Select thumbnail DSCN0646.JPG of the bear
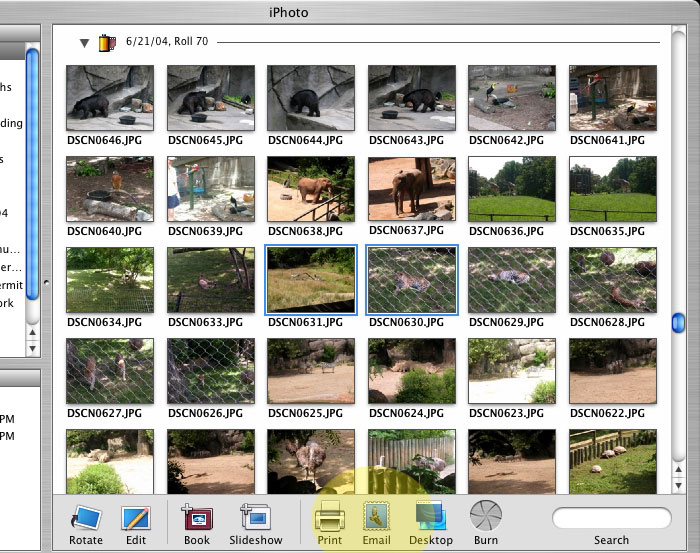 [110, 97]
